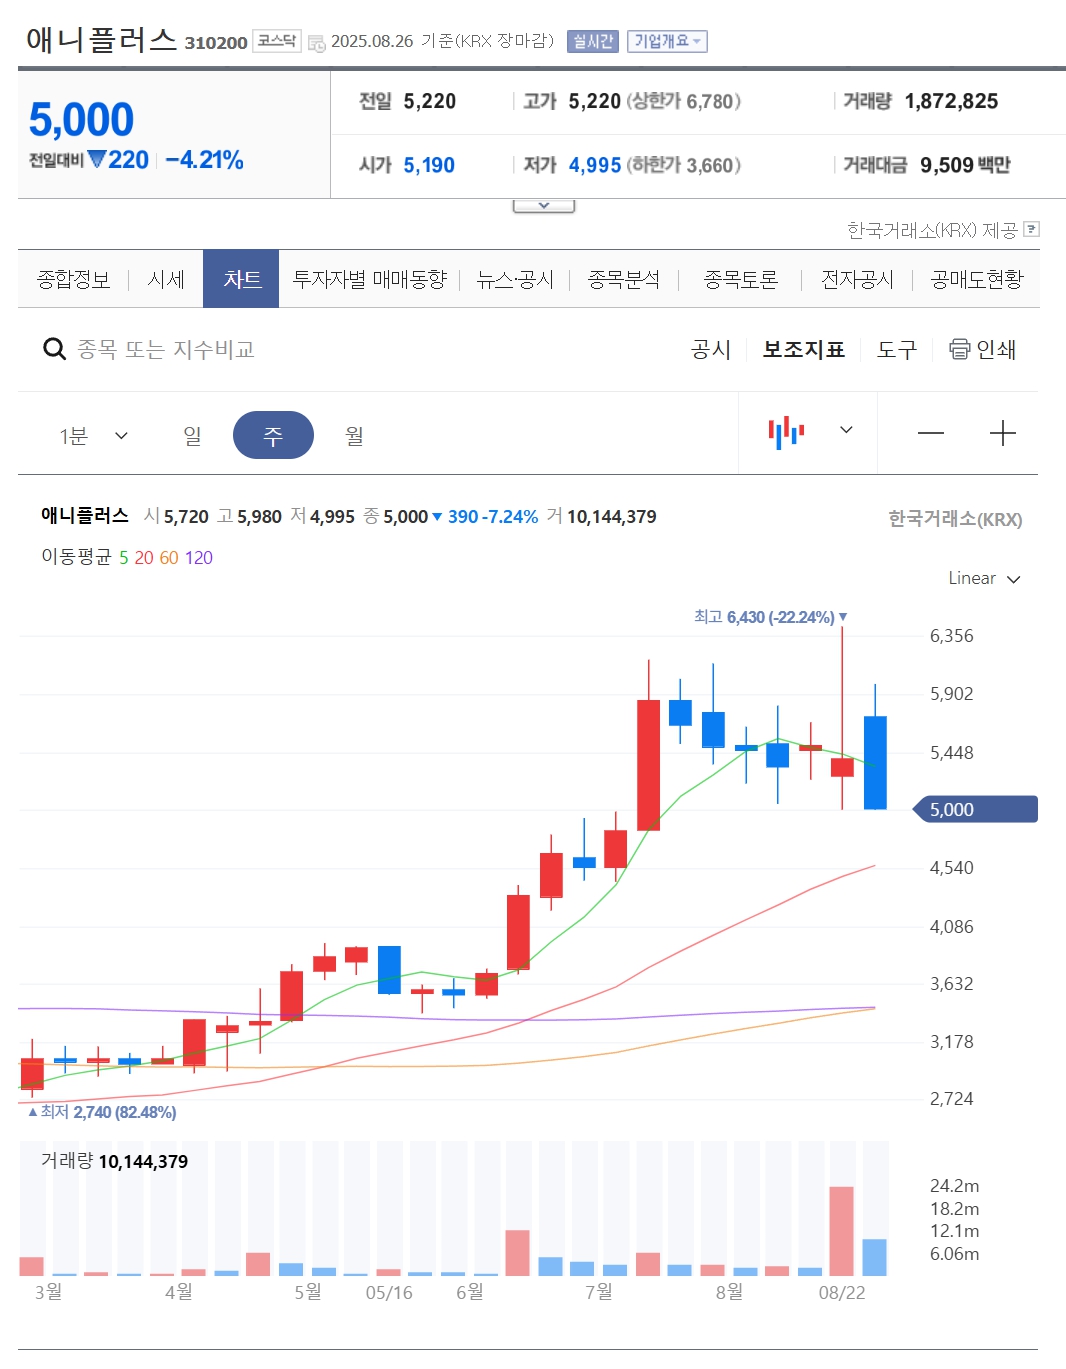The height and width of the screenshot is (1369, 1066).
Task: Click the large red volume bar near 08/22
Action: click(x=841, y=1231)
